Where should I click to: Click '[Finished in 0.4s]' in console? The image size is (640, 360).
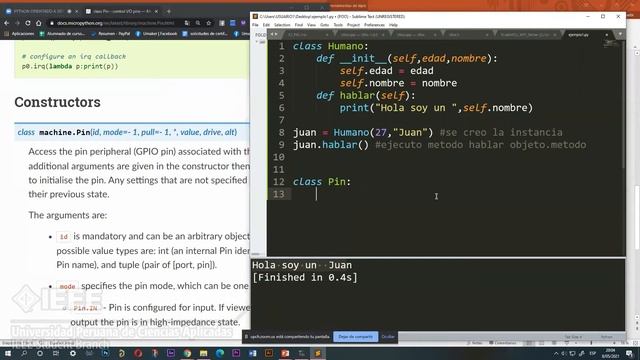pos(305,278)
